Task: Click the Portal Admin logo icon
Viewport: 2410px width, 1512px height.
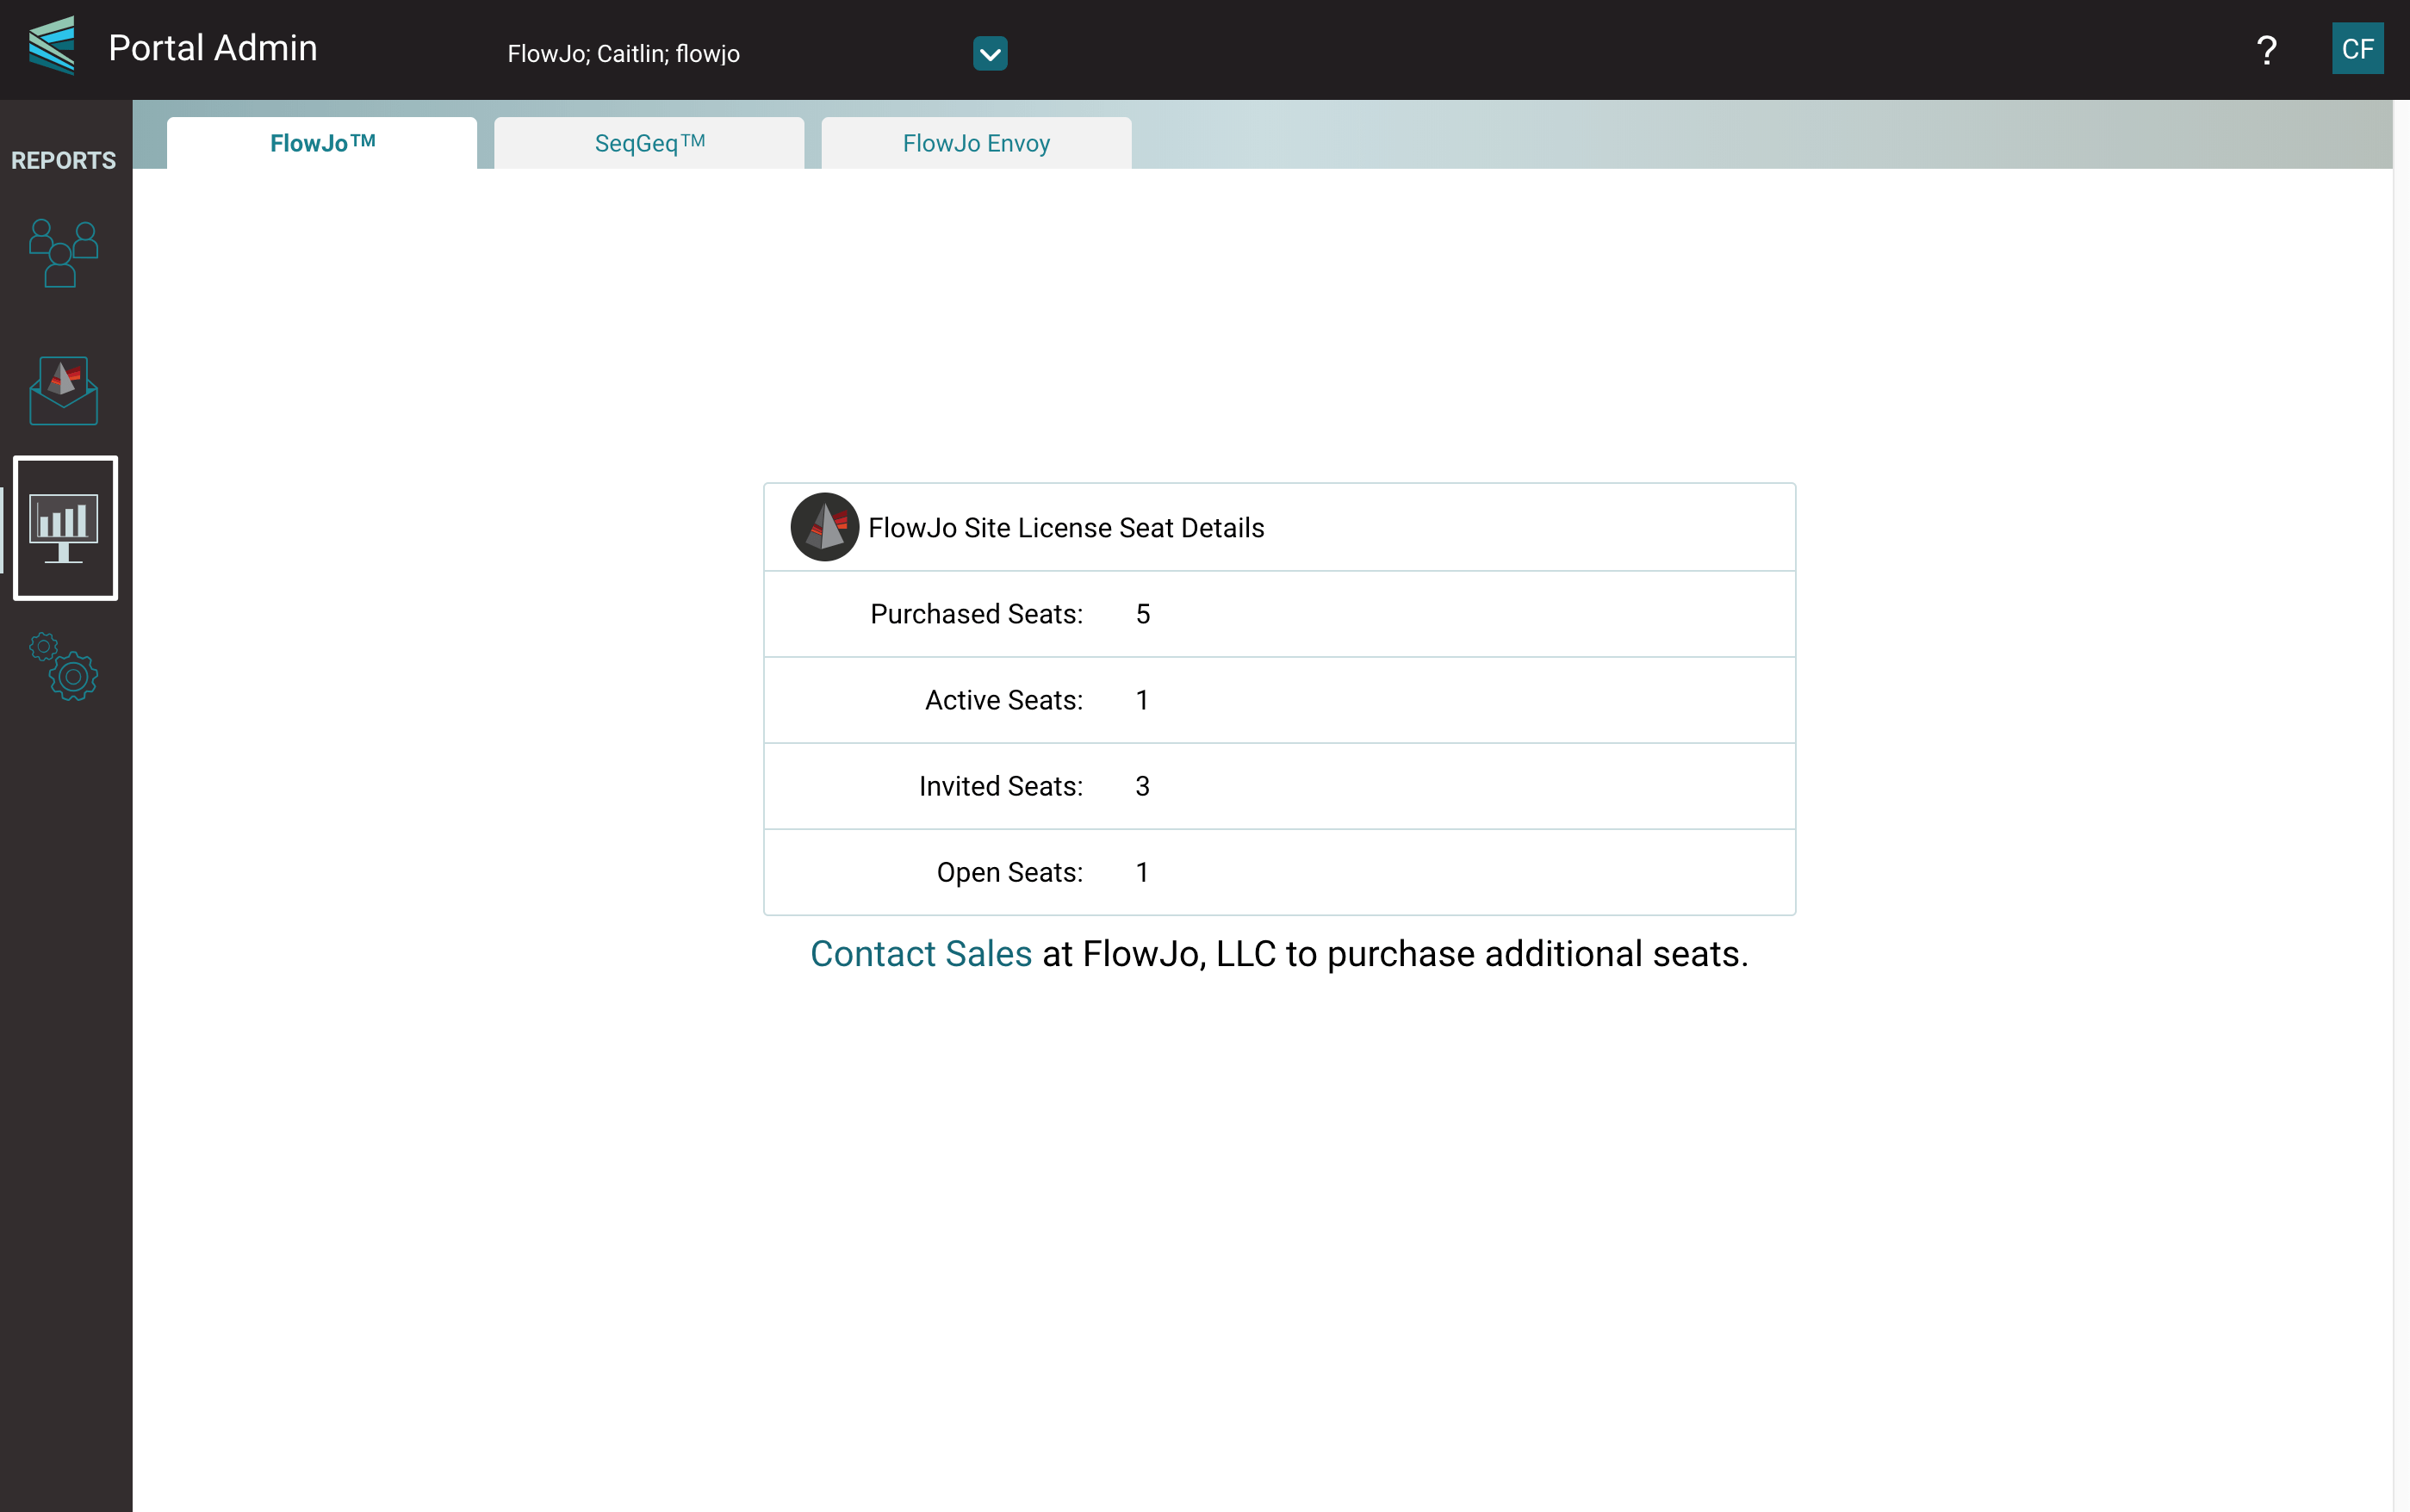Action: pyautogui.click(x=52, y=46)
